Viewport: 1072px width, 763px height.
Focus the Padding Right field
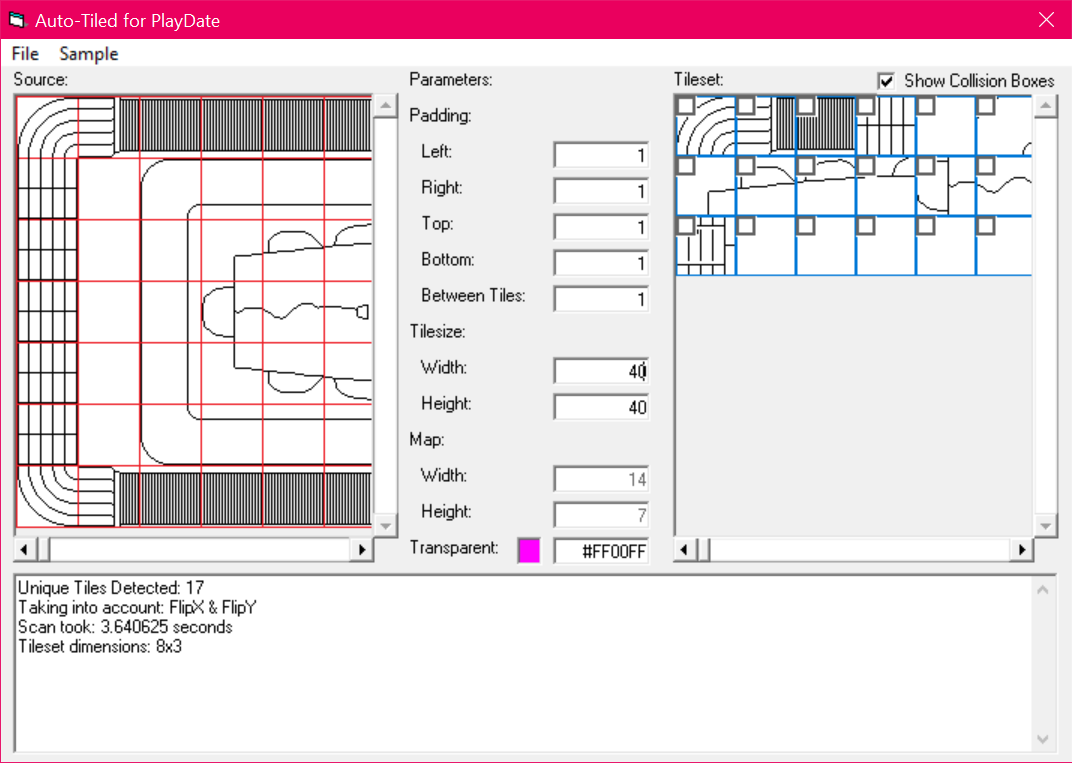pos(601,191)
